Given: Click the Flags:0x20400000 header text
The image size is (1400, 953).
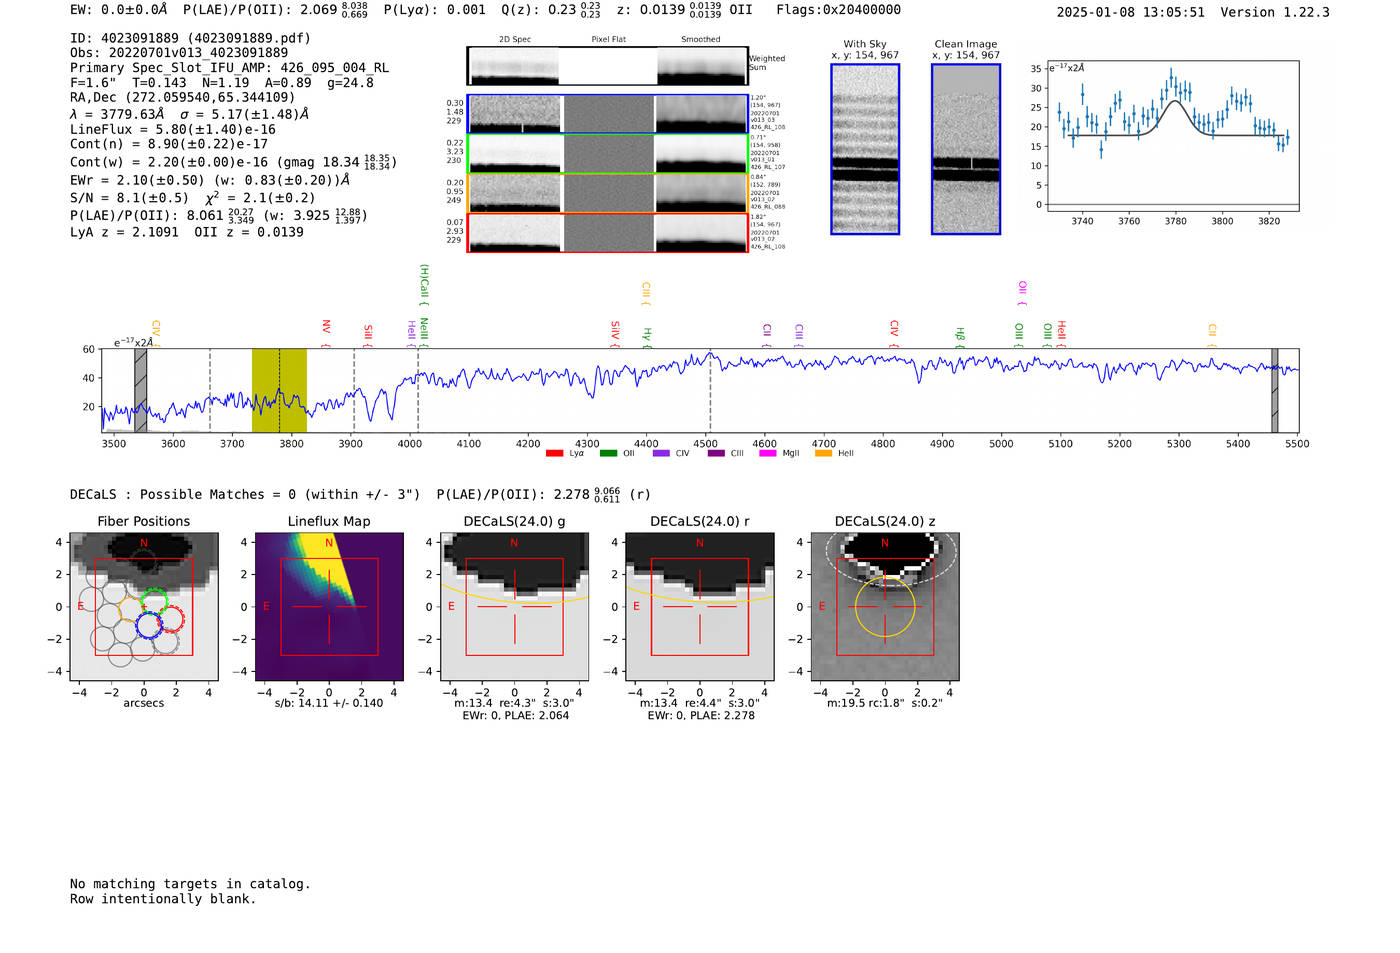Looking at the screenshot, I should tap(838, 10).
